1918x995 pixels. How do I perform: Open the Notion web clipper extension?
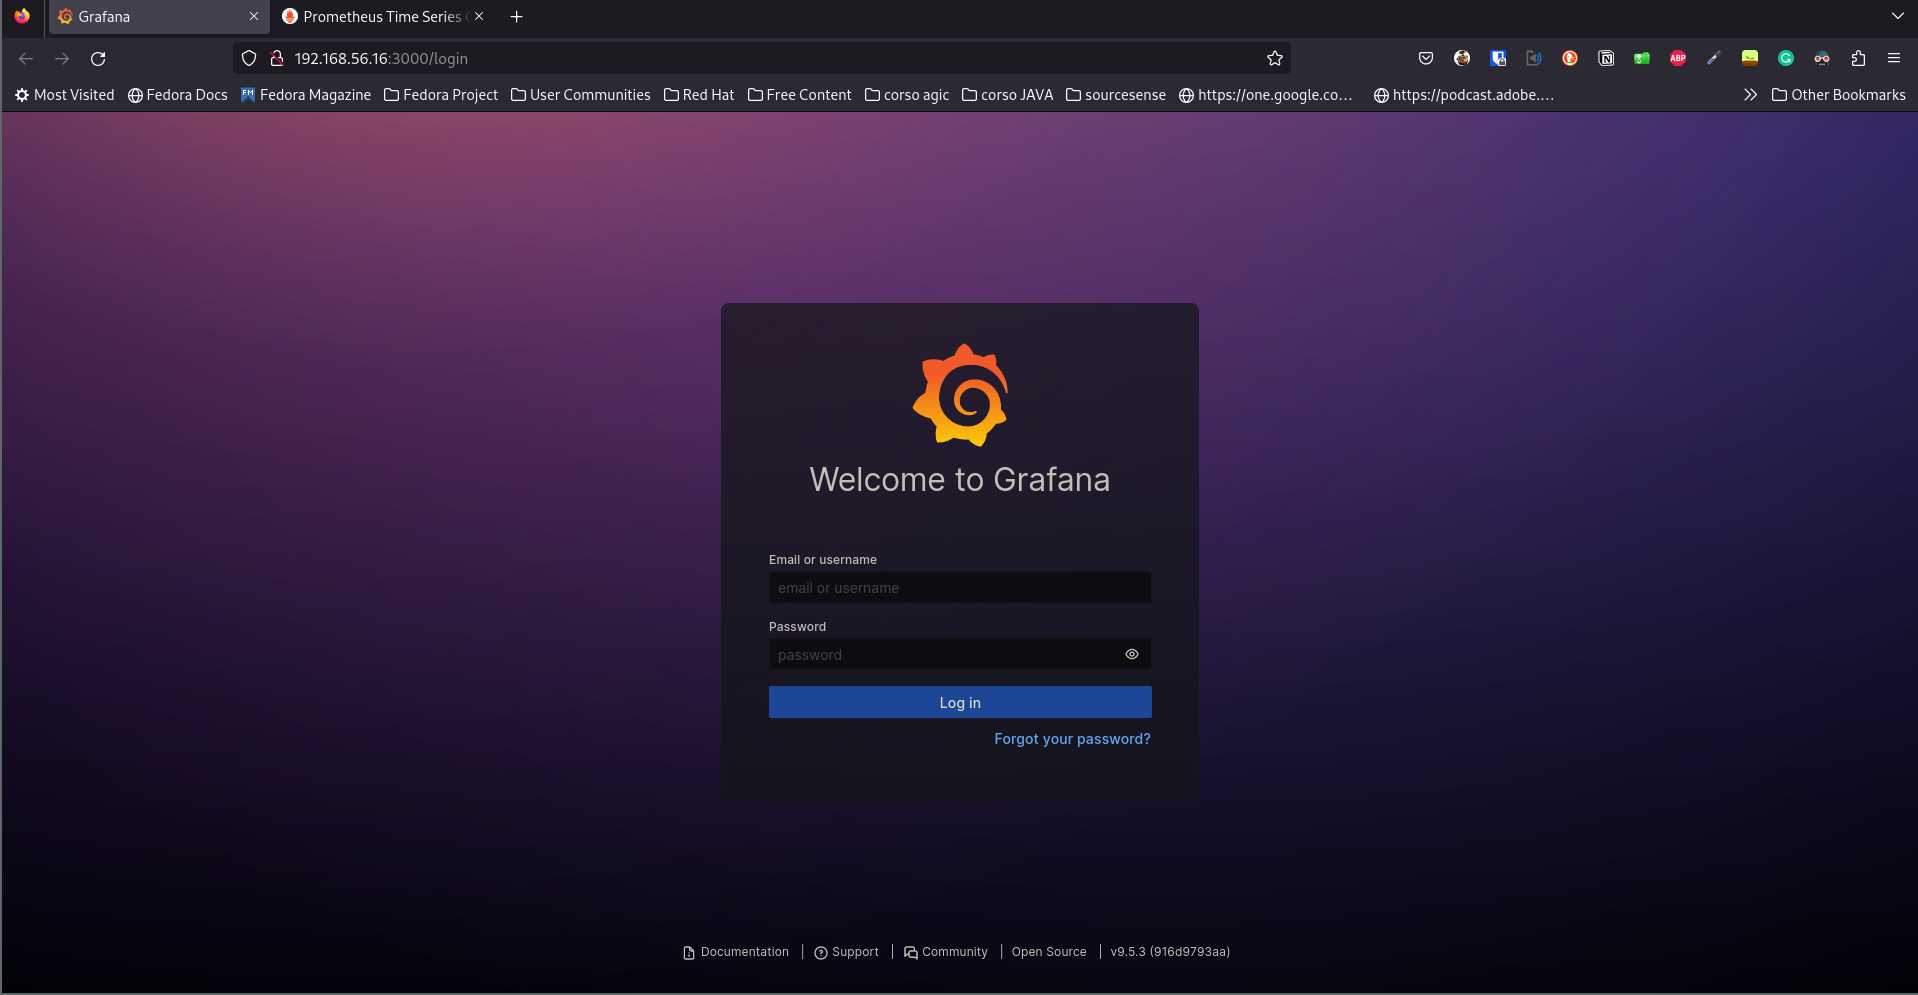tap(1606, 58)
